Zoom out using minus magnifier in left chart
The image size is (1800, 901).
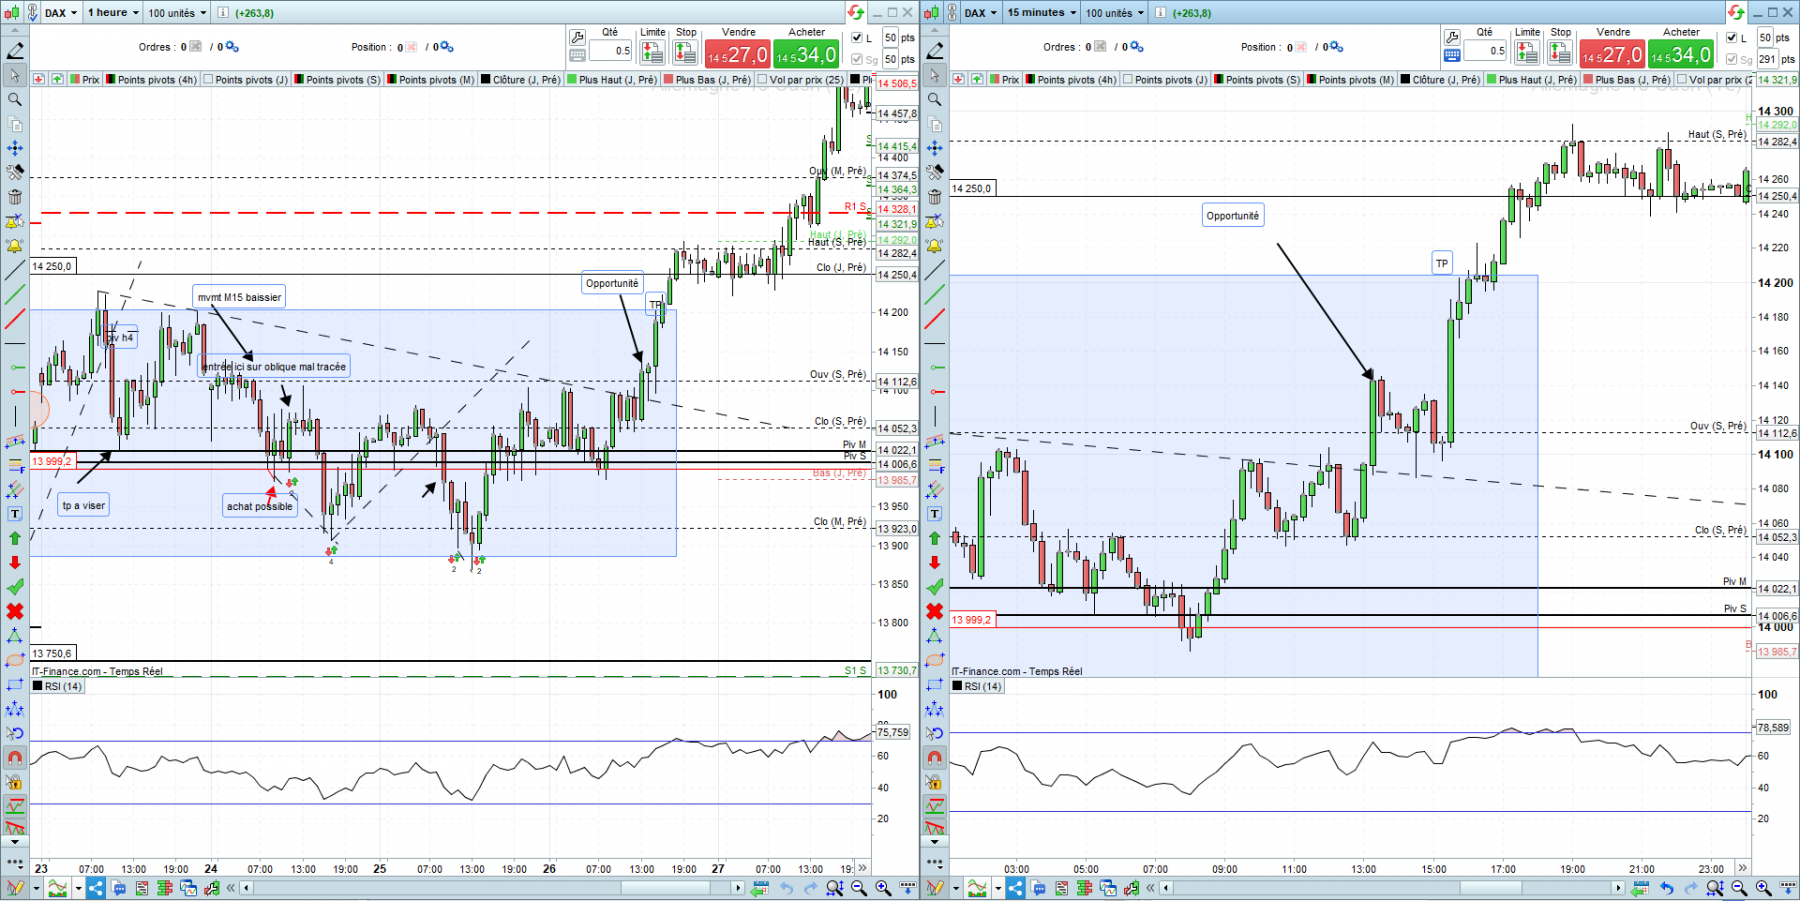(x=859, y=888)
